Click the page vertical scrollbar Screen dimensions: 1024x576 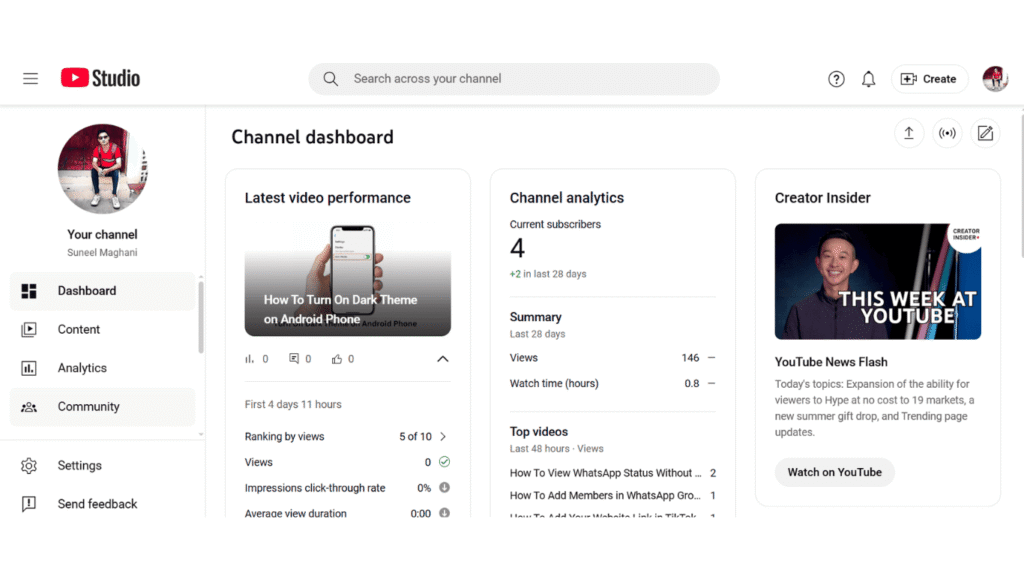[x=1021, y=187]
